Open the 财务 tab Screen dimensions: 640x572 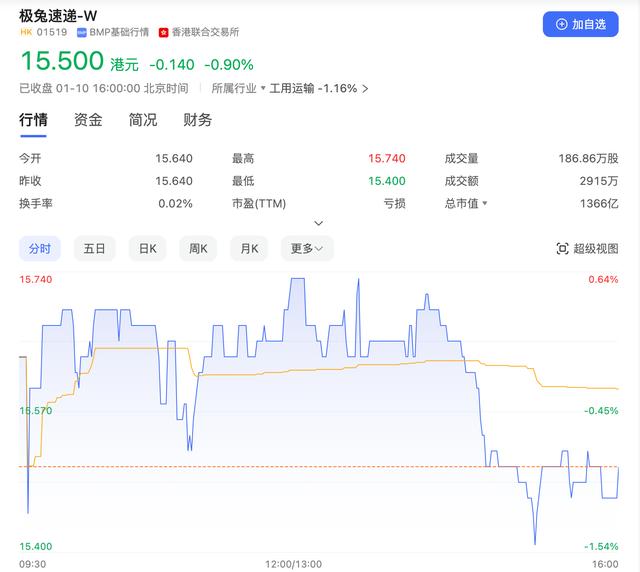point(197,120)
